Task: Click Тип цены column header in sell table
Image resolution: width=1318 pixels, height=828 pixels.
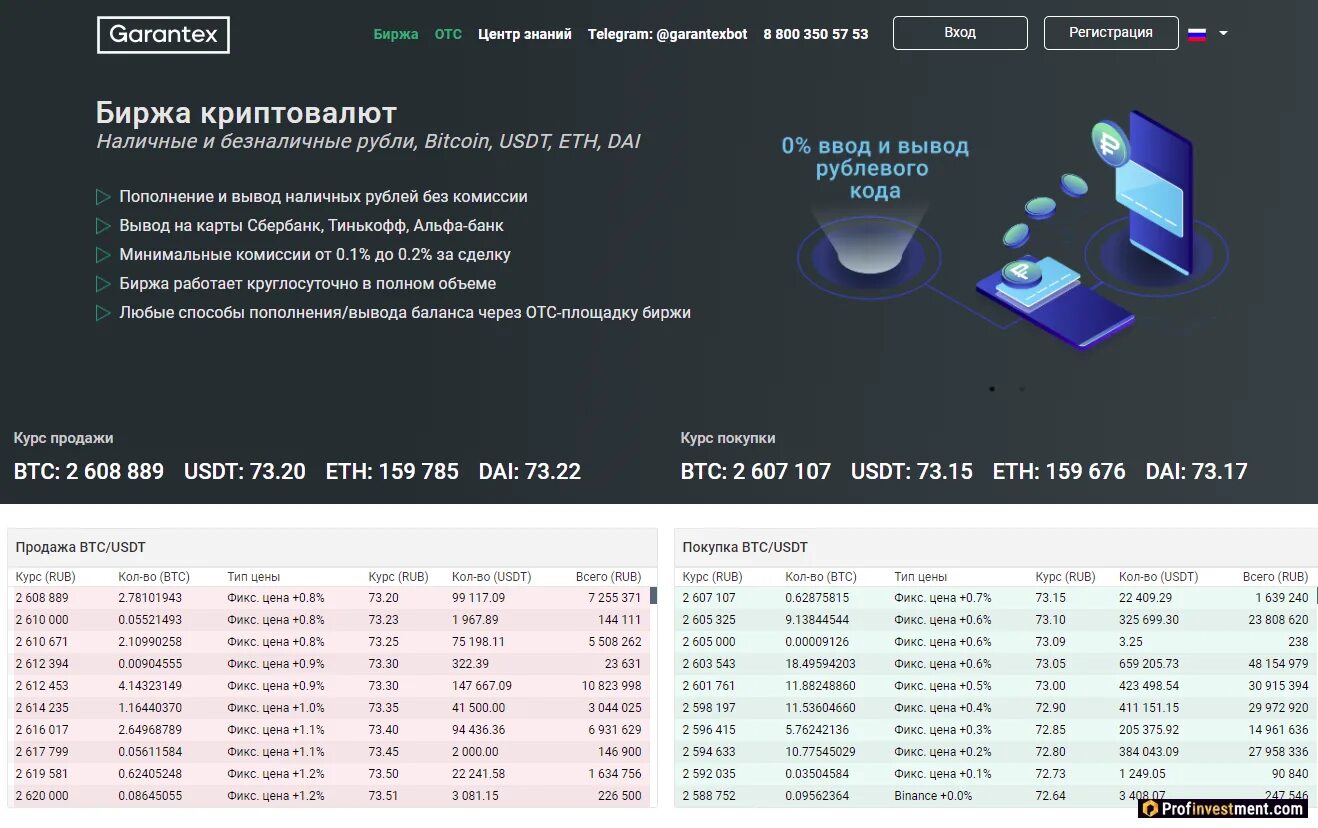Action: tap(254, 577)
